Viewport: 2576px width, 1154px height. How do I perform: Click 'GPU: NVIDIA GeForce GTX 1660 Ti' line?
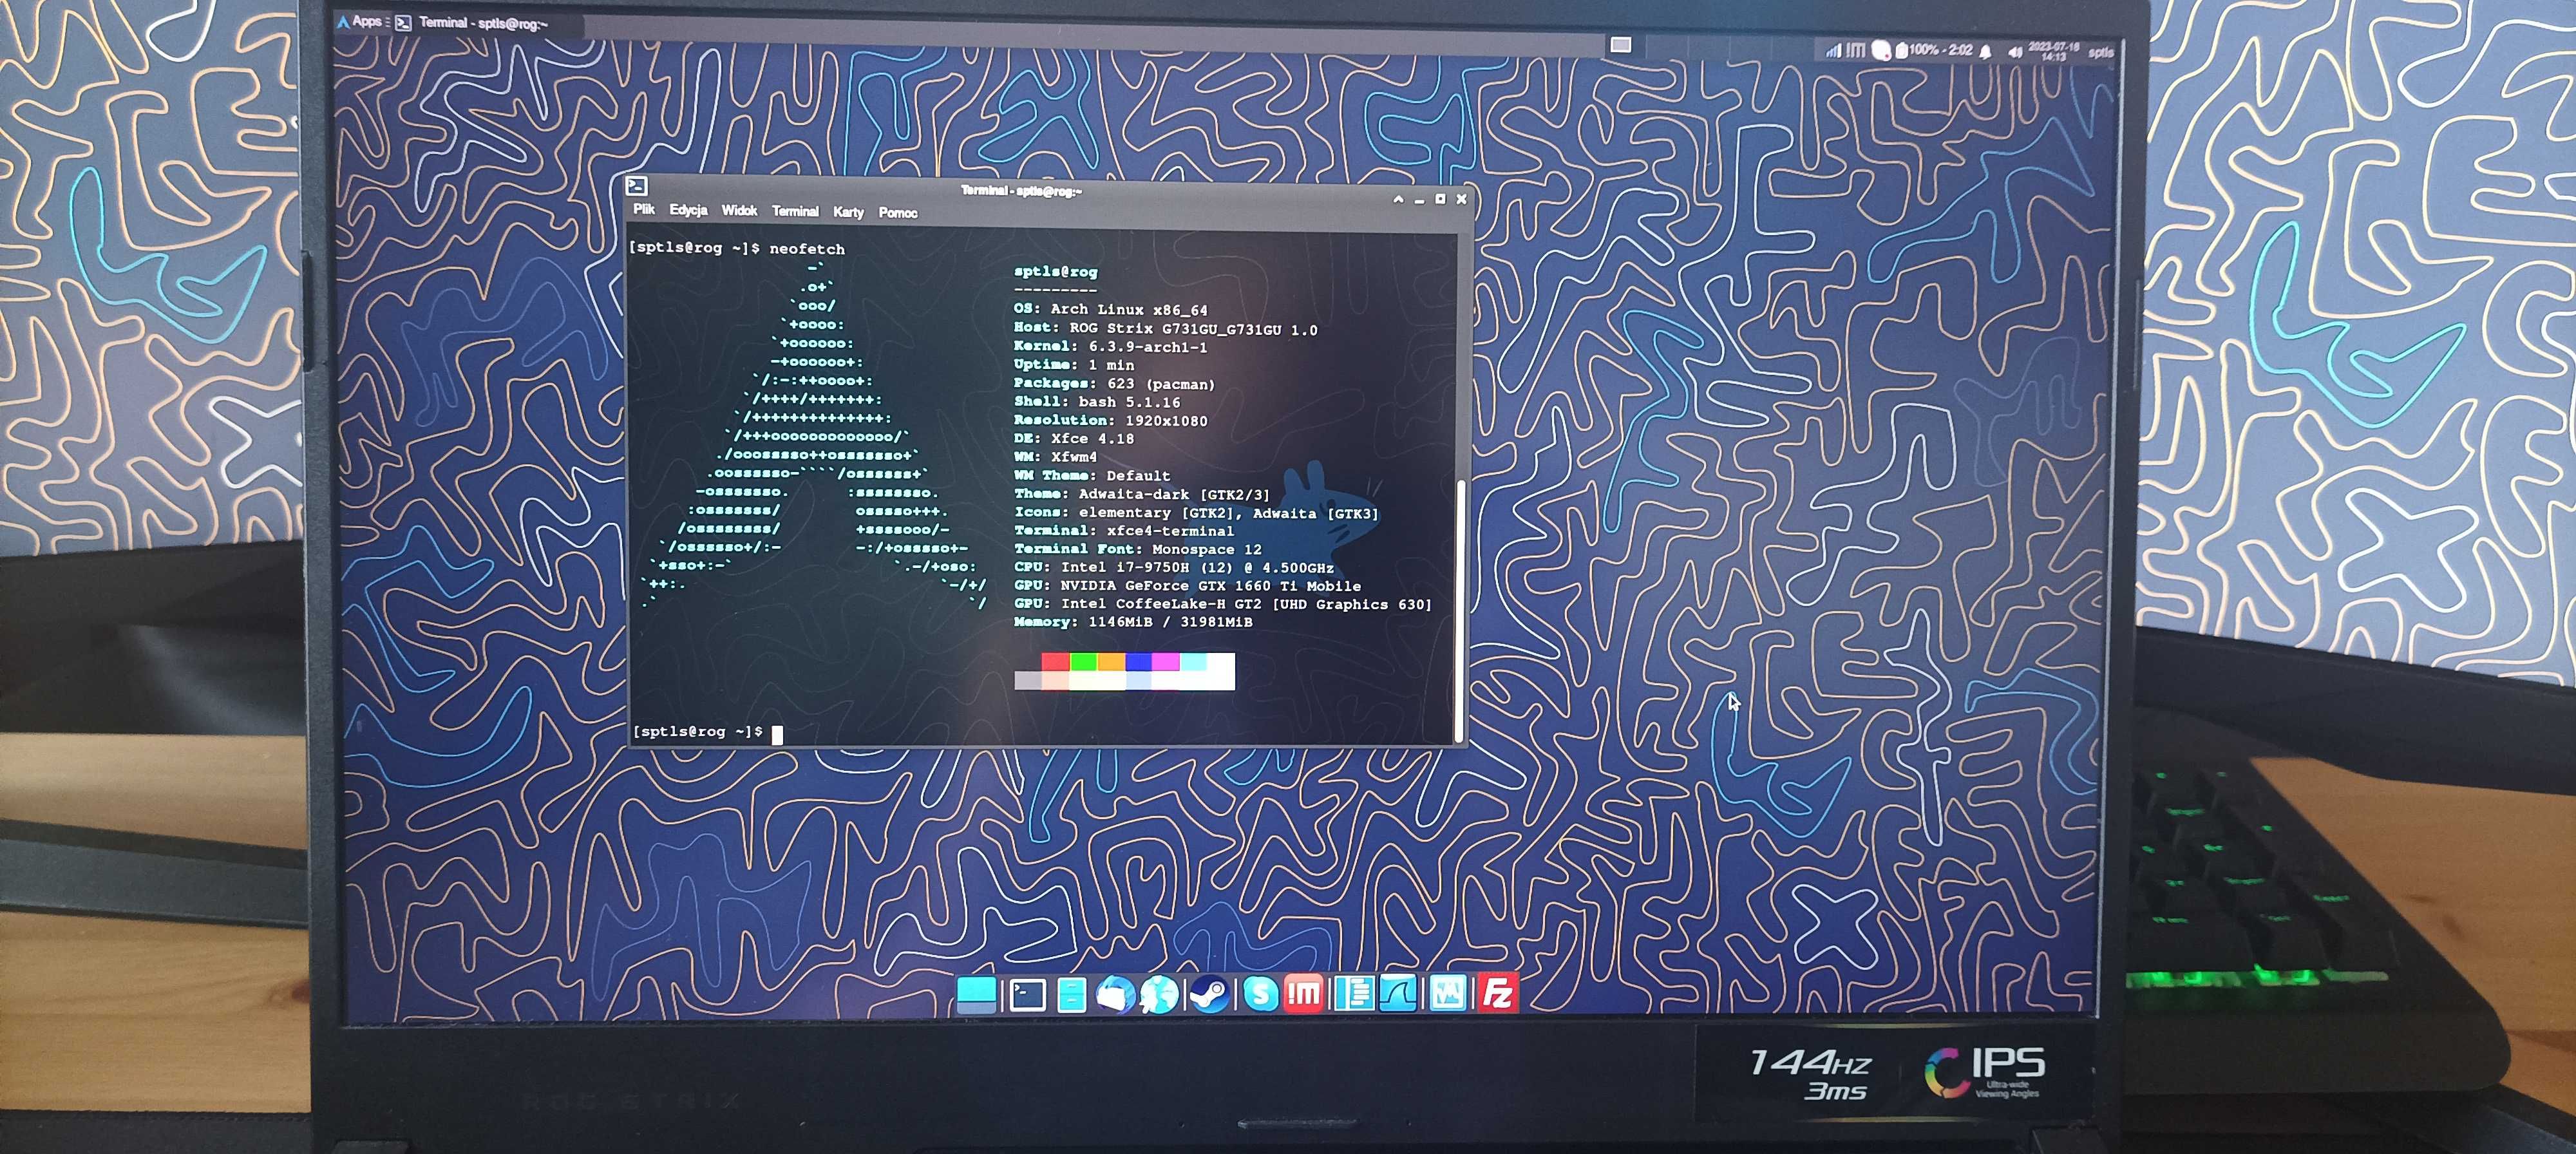(x=1187, y=586)
